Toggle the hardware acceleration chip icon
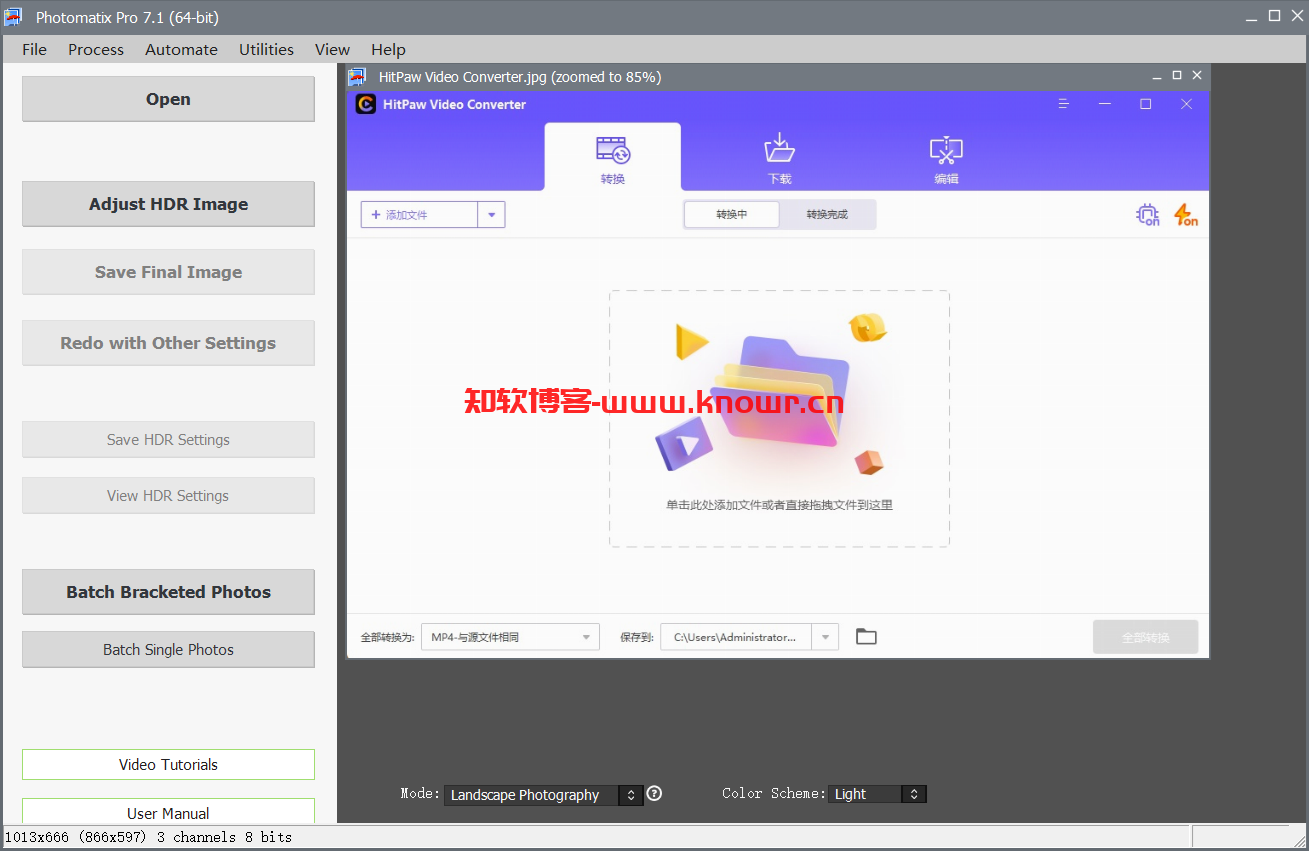1309x851 pixels. (x=1147, y=215)
